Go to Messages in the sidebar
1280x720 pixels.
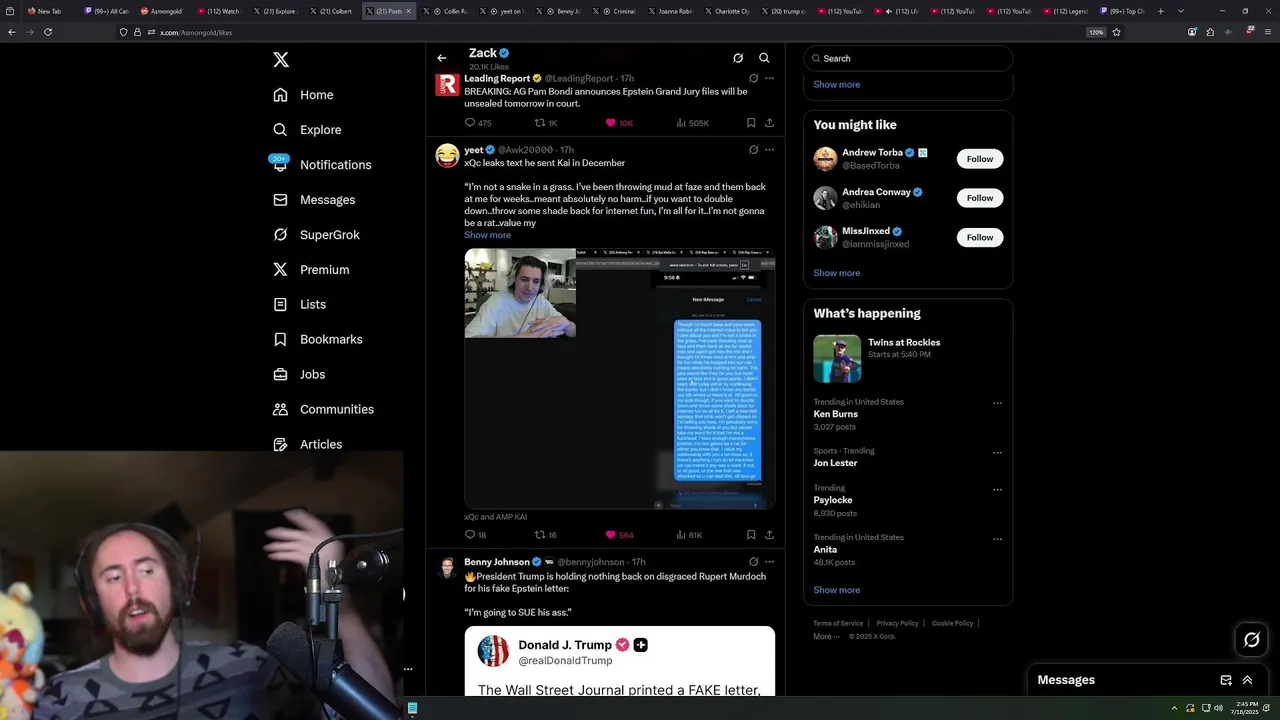314,200
